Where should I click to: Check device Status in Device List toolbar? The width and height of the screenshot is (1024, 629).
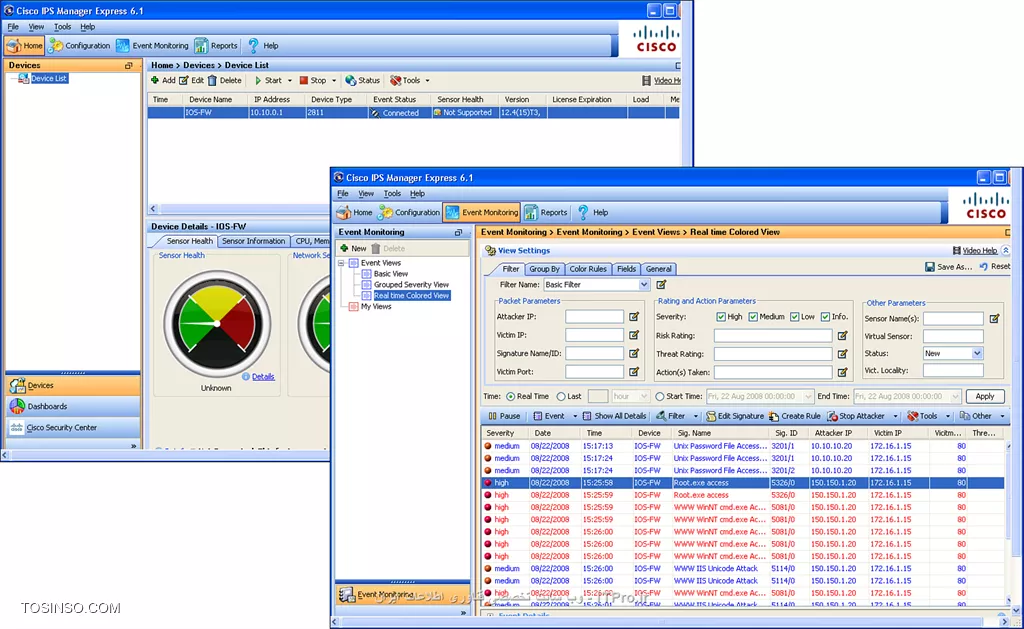362,80
